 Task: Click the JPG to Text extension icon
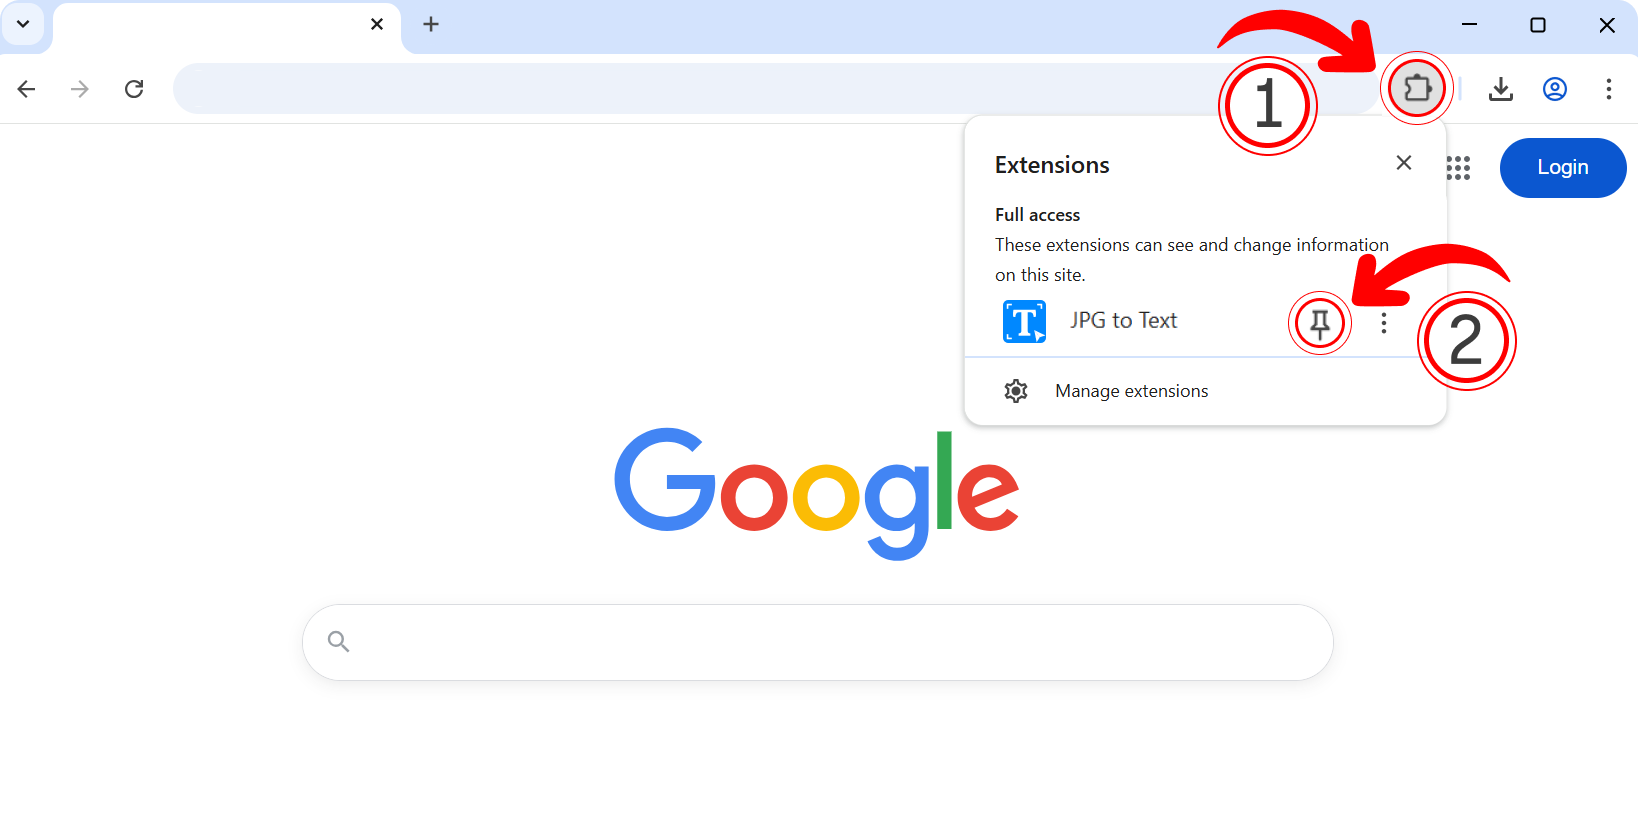point(1025,321)
